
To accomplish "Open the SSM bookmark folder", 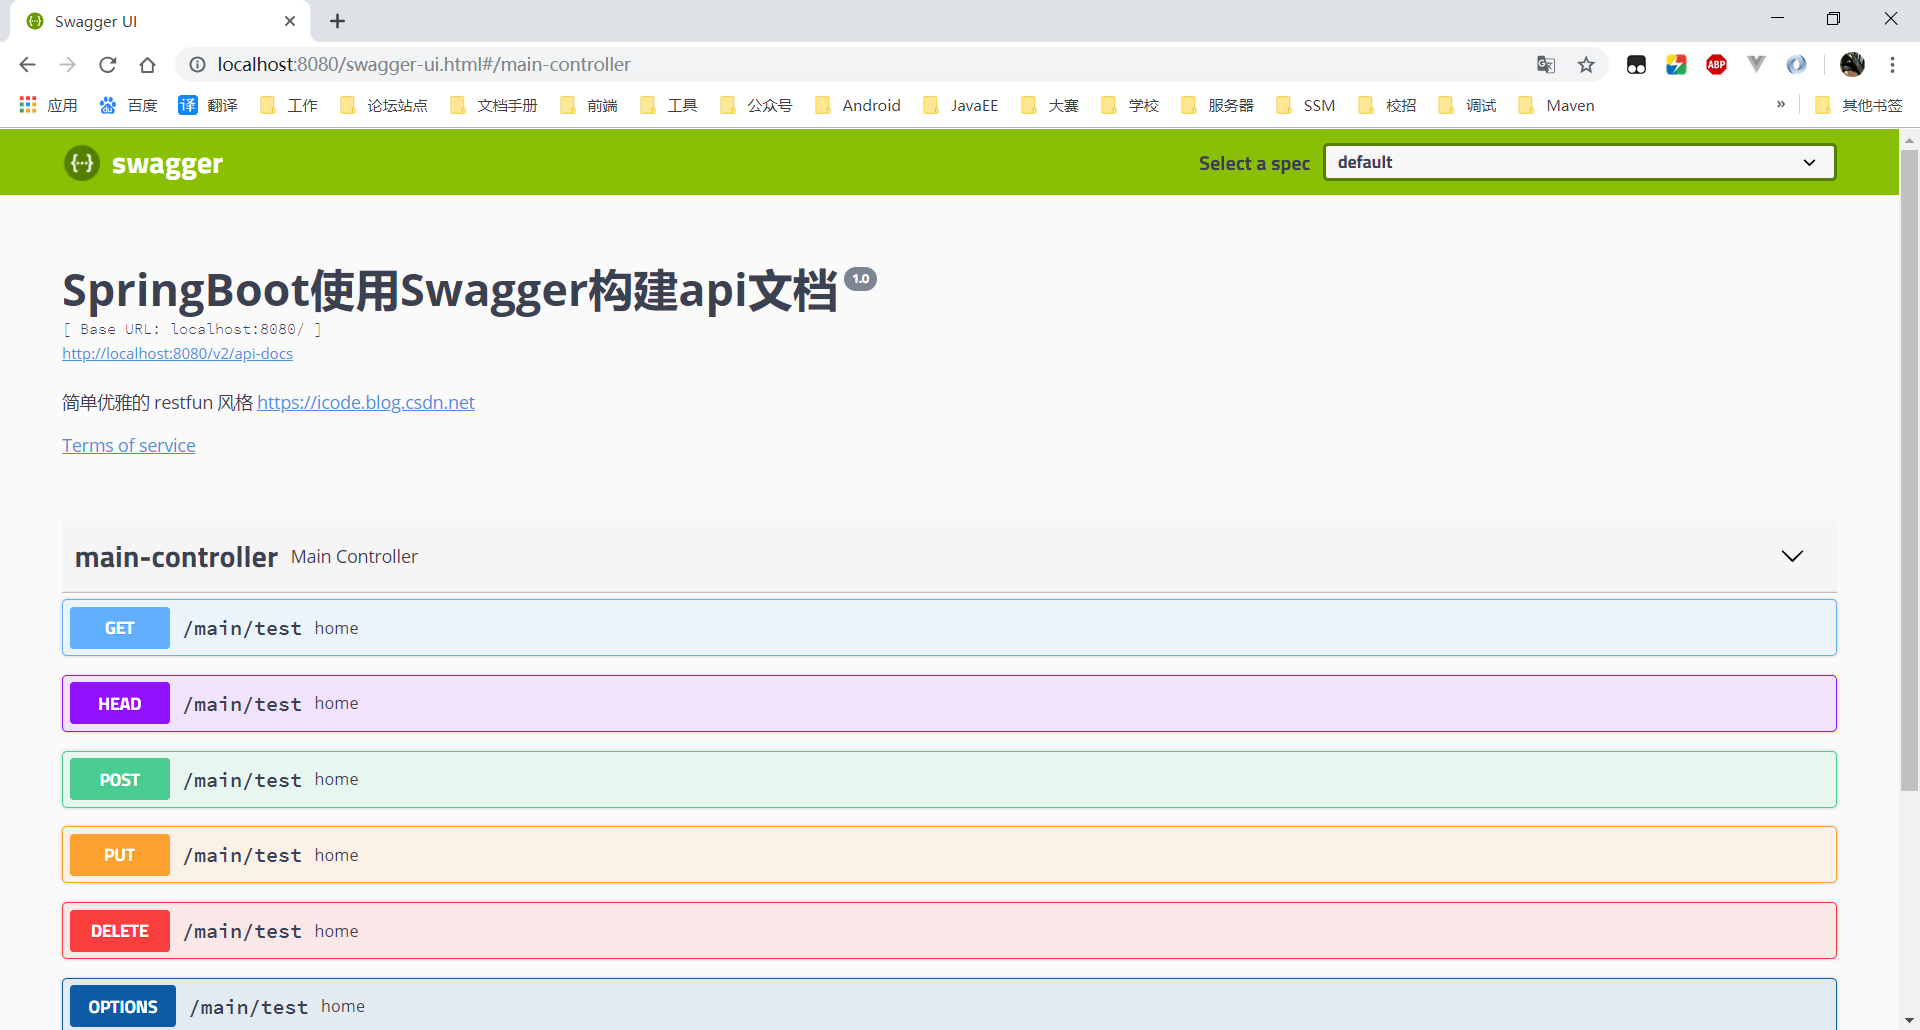I will [1306, 105].
